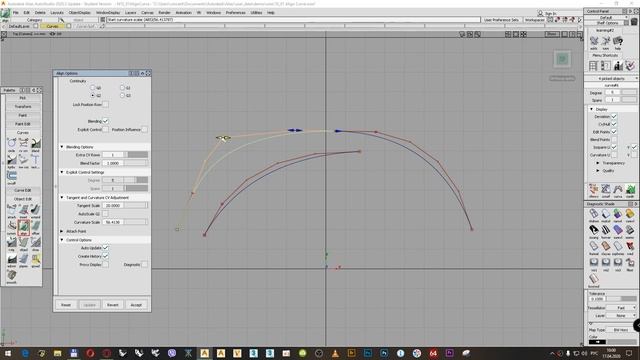The image size is (640, 360).
Task: Click the trash can icon in Control Panel
Action: (634, 22)
